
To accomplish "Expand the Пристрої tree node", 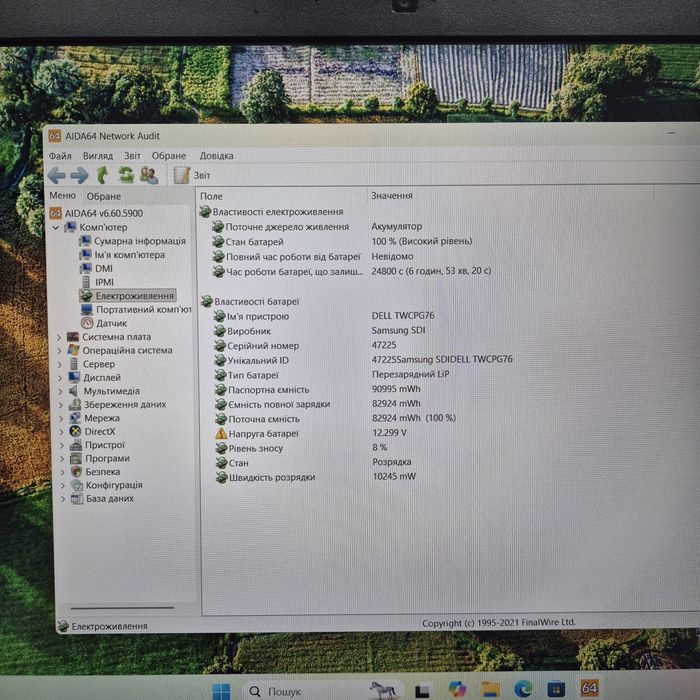I will [62, 446].
